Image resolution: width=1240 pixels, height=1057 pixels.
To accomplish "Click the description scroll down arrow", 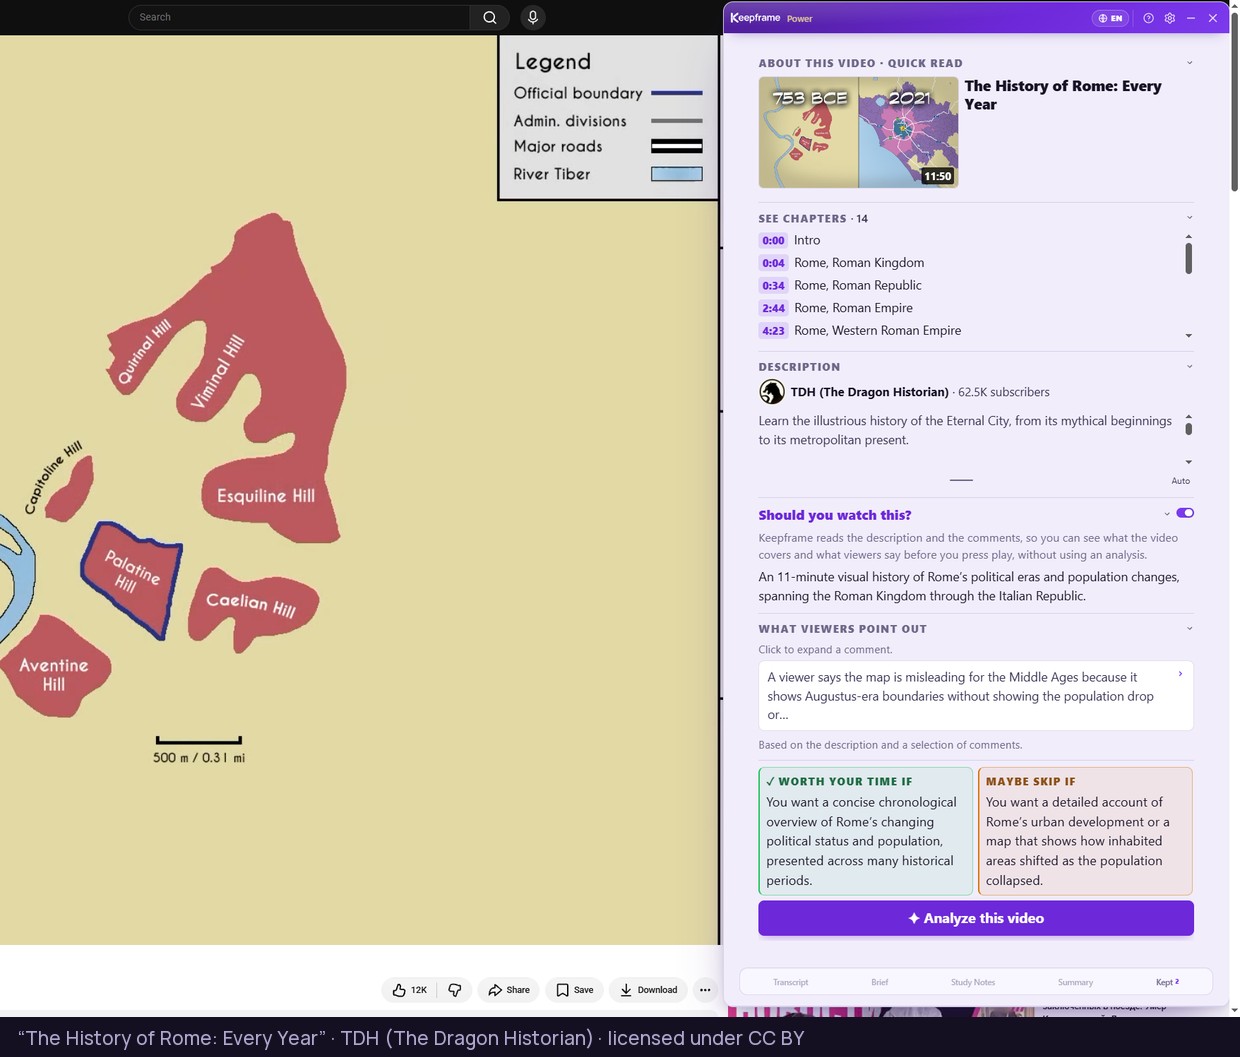I will tap(1188, 462).
